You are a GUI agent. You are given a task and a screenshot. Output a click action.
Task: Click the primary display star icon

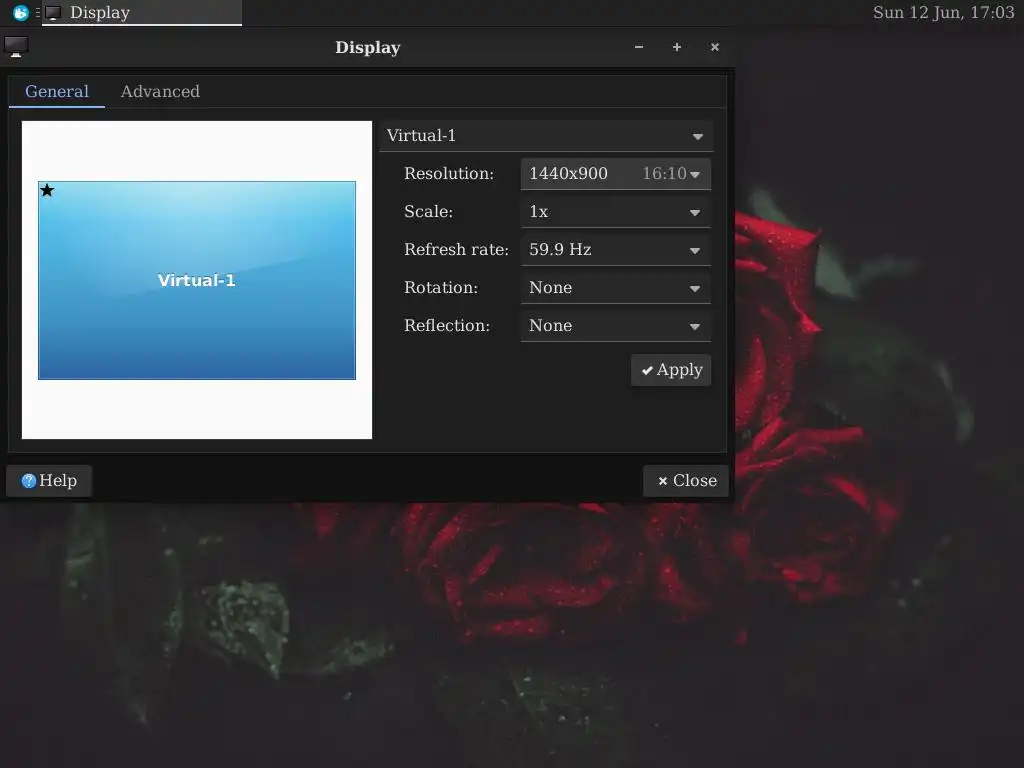47,190
